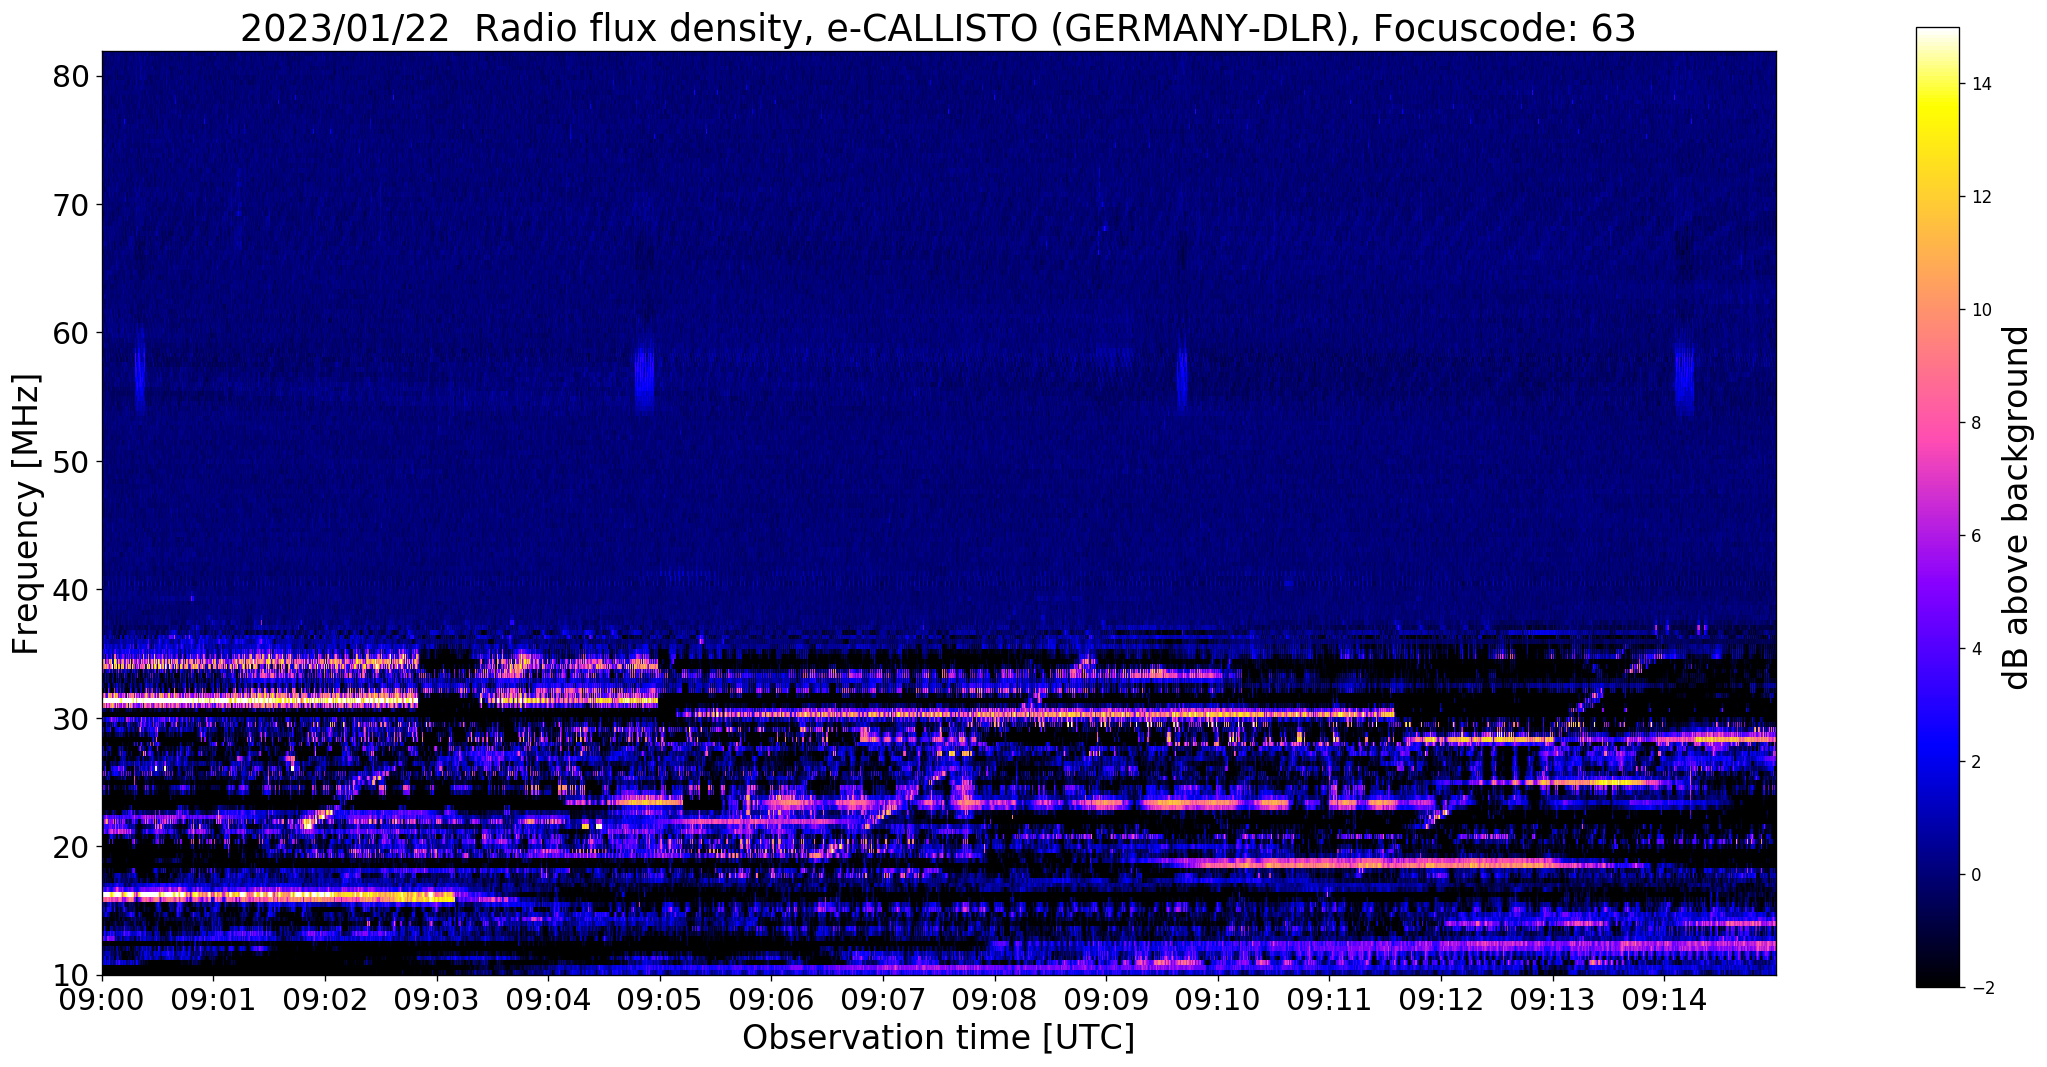2047x1067 pixels.
Task: Click the 09:05 time tick label
Action: click(x=660, y=999)
